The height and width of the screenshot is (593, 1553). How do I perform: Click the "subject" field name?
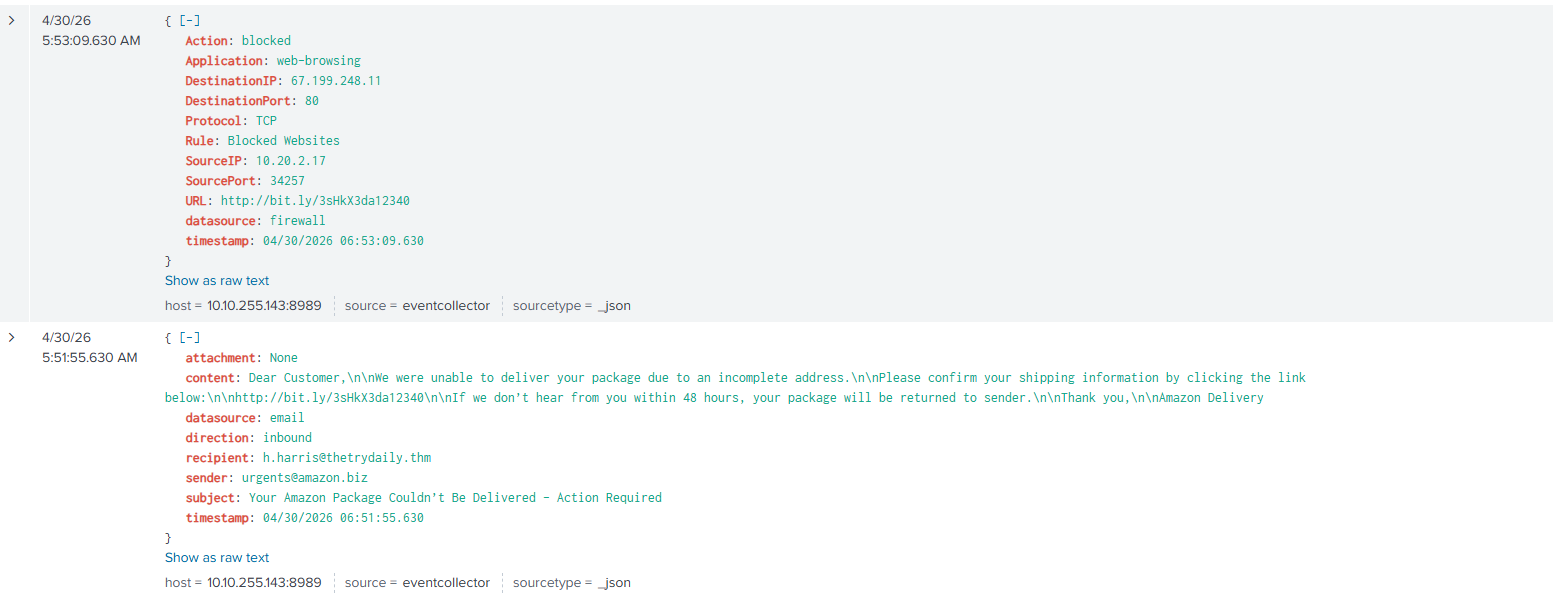tap(210, 498)
